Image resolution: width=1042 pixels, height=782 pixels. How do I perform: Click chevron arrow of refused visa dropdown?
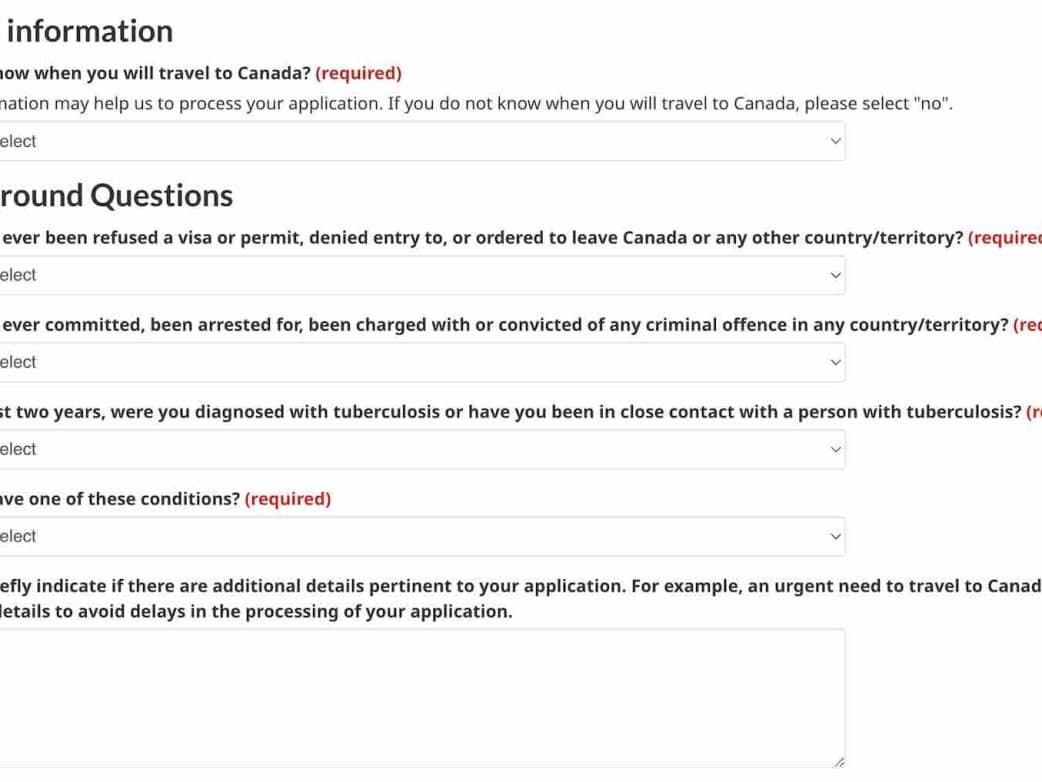click(x=836, y=275)
